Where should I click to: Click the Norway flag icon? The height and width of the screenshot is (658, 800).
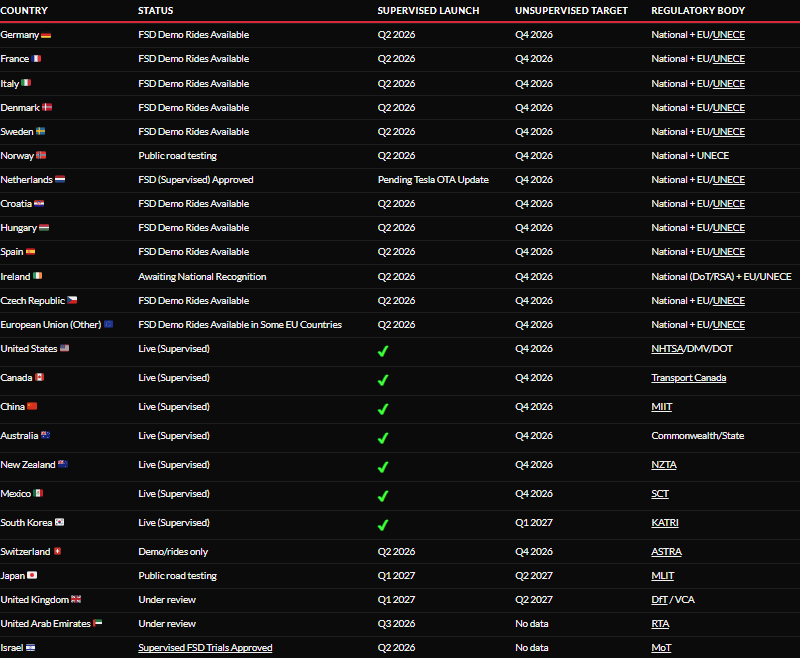[x=41, y=155]
